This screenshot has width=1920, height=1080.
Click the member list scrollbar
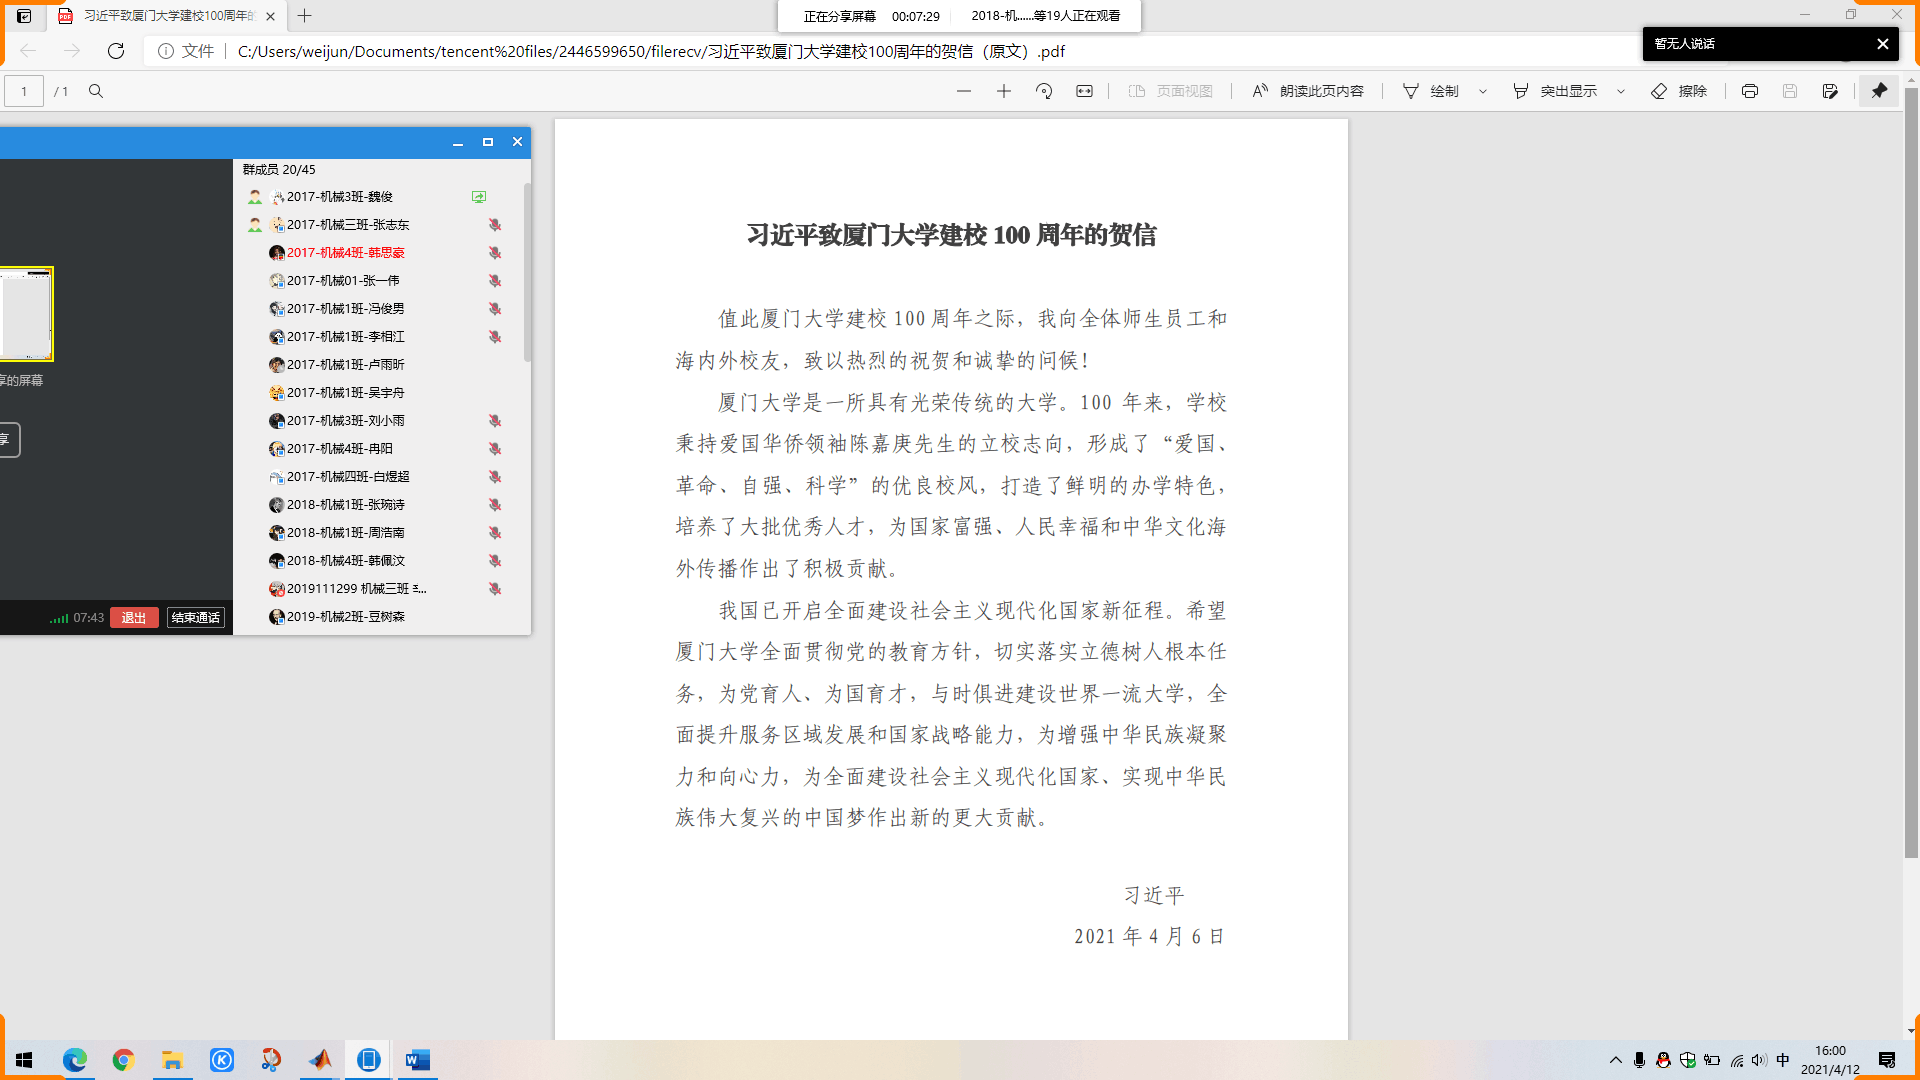(527, 272)
